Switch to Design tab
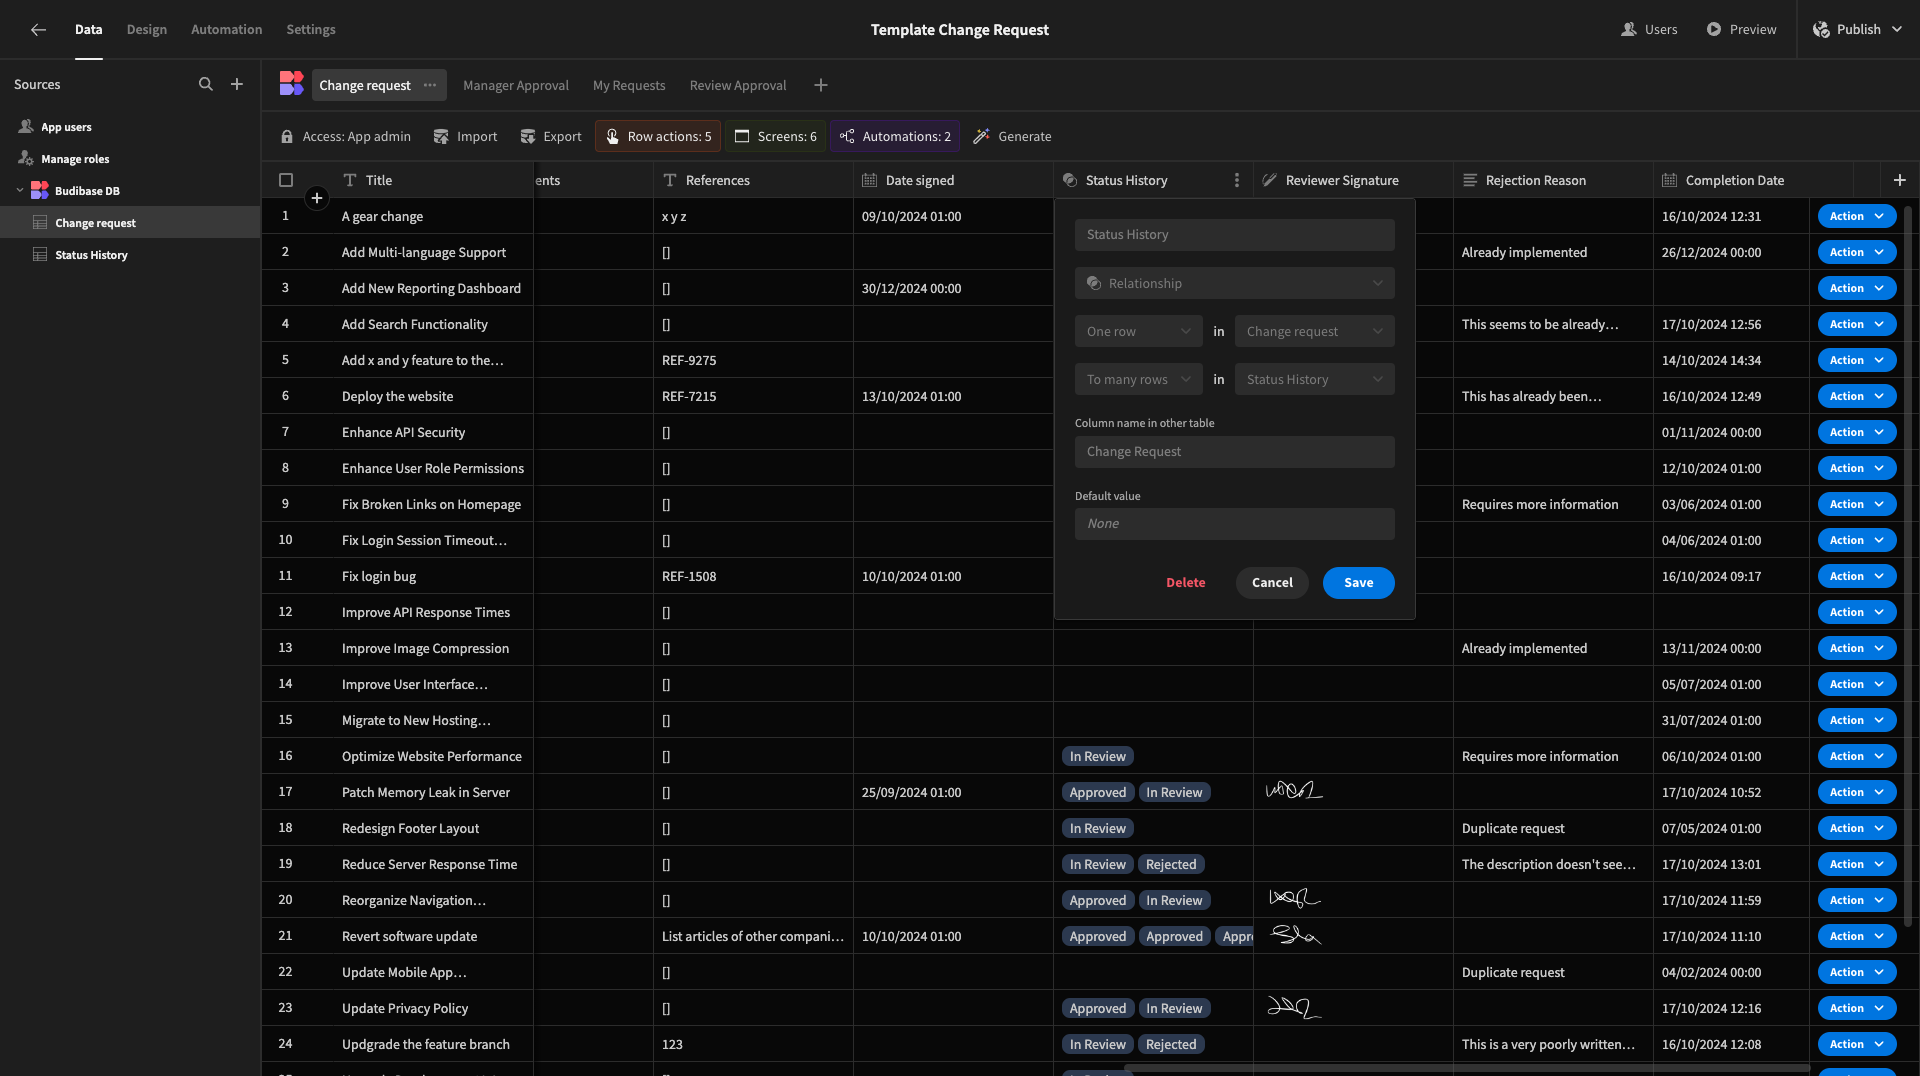The image size is (1920, 1076). point(147,29)
